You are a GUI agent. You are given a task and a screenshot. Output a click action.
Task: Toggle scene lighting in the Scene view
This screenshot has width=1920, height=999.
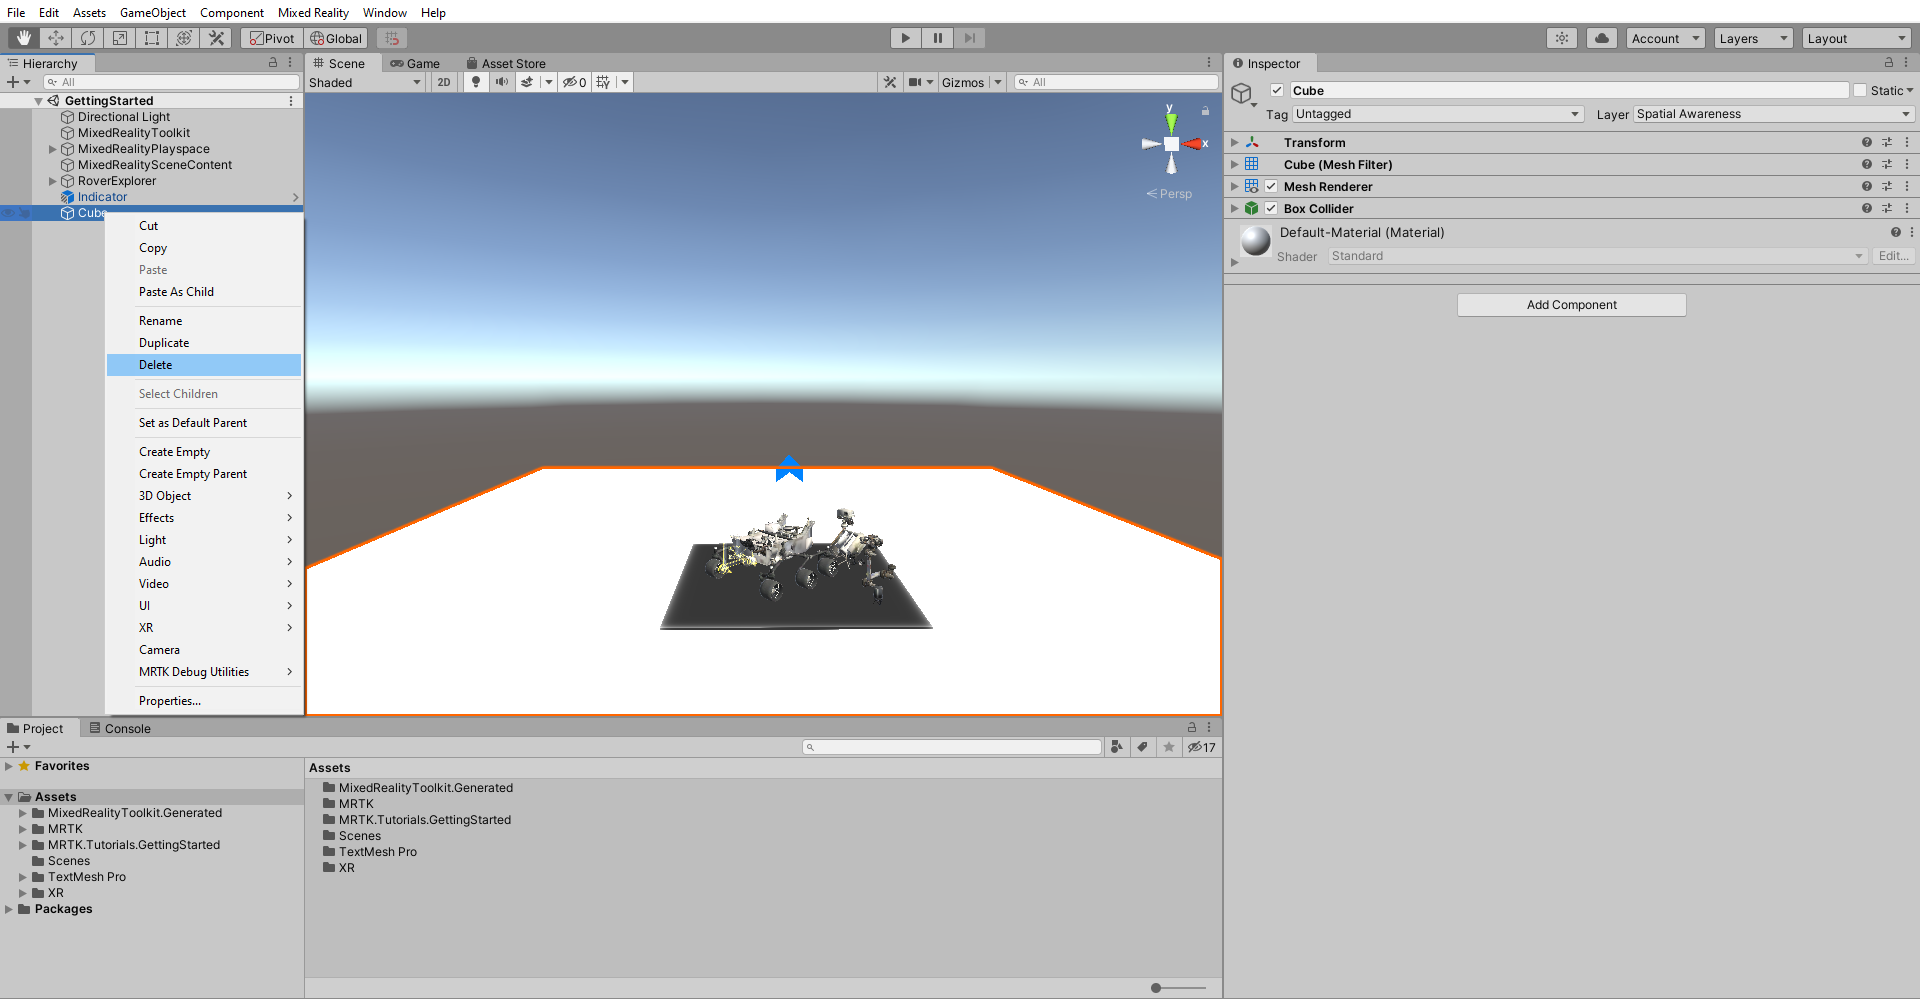tap(475, 82)
